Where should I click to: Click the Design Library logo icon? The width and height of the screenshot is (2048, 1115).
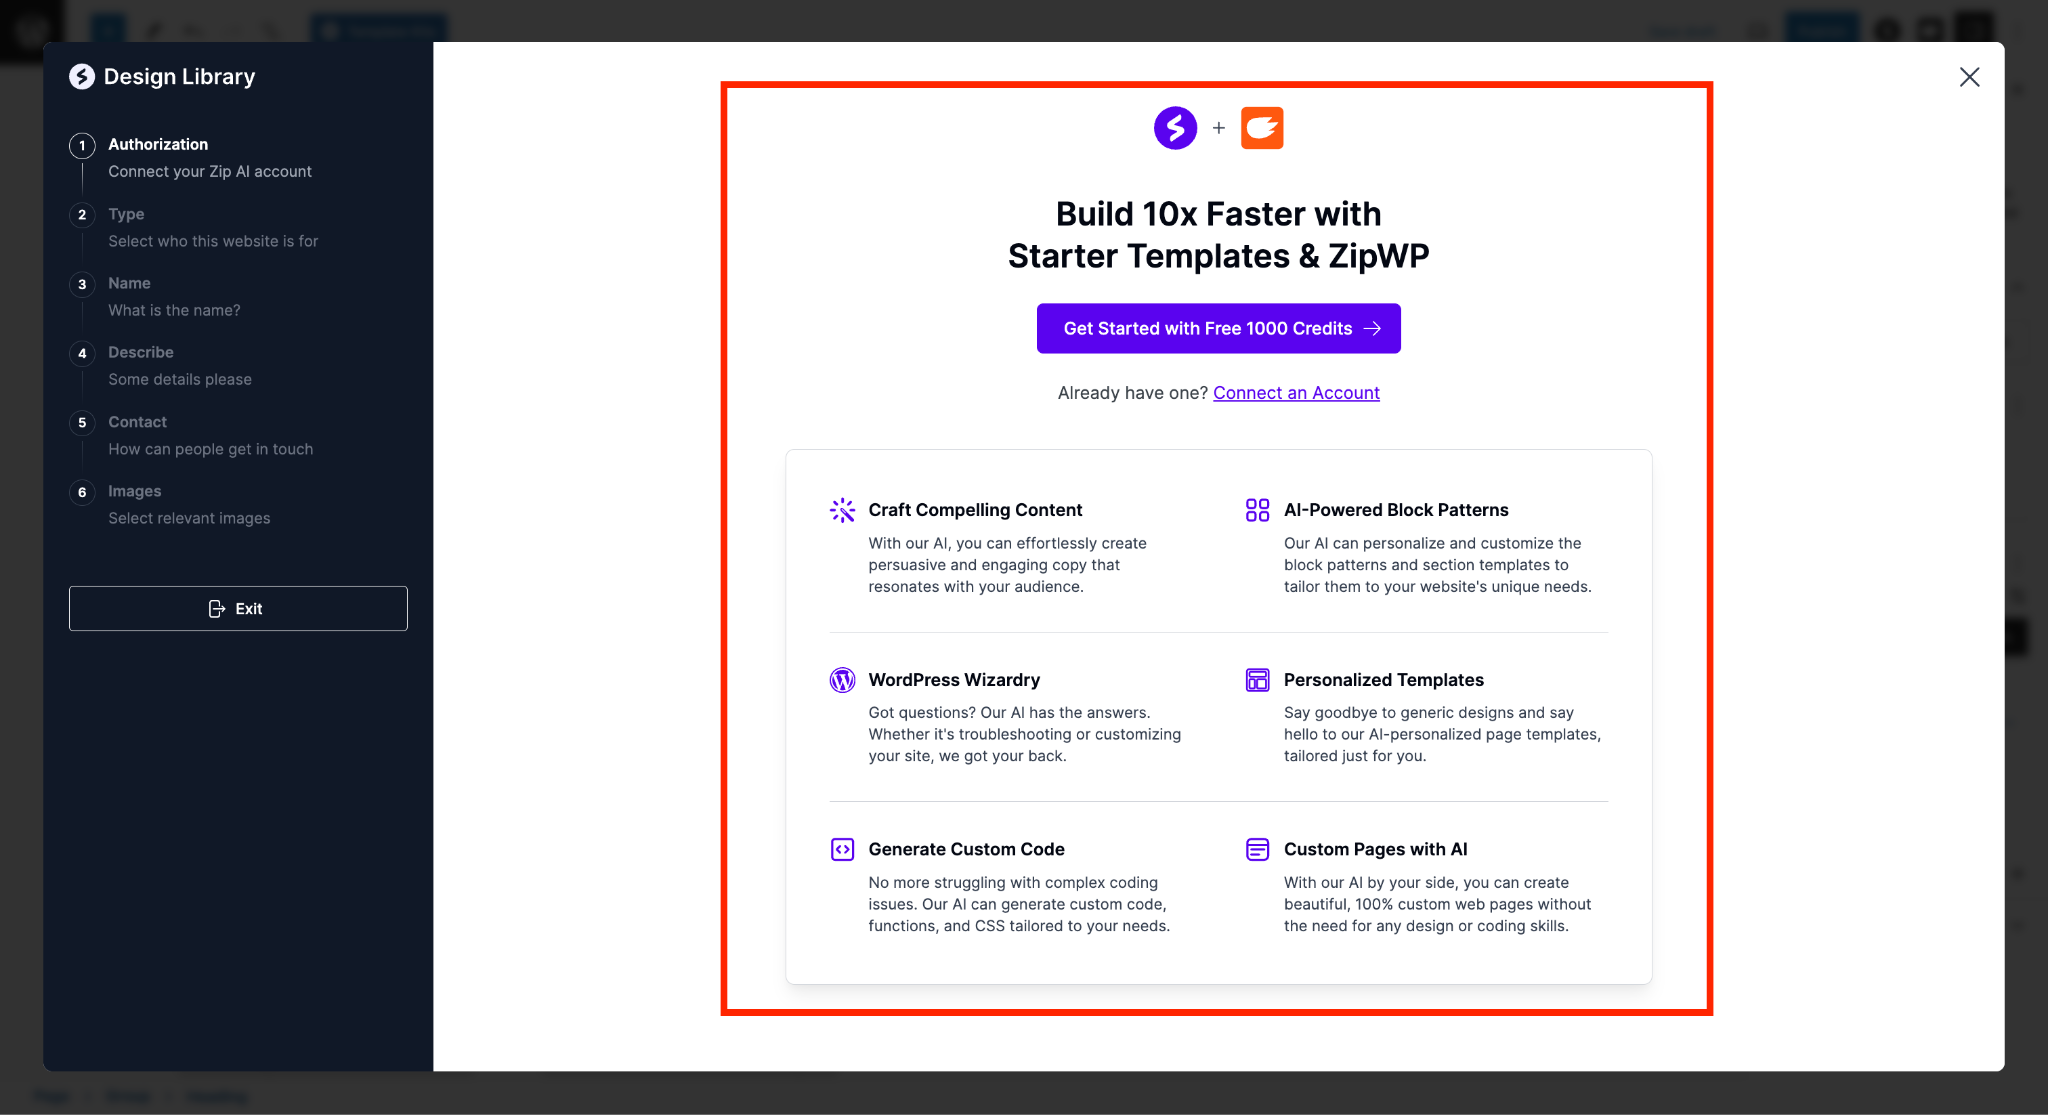(82, 77)
